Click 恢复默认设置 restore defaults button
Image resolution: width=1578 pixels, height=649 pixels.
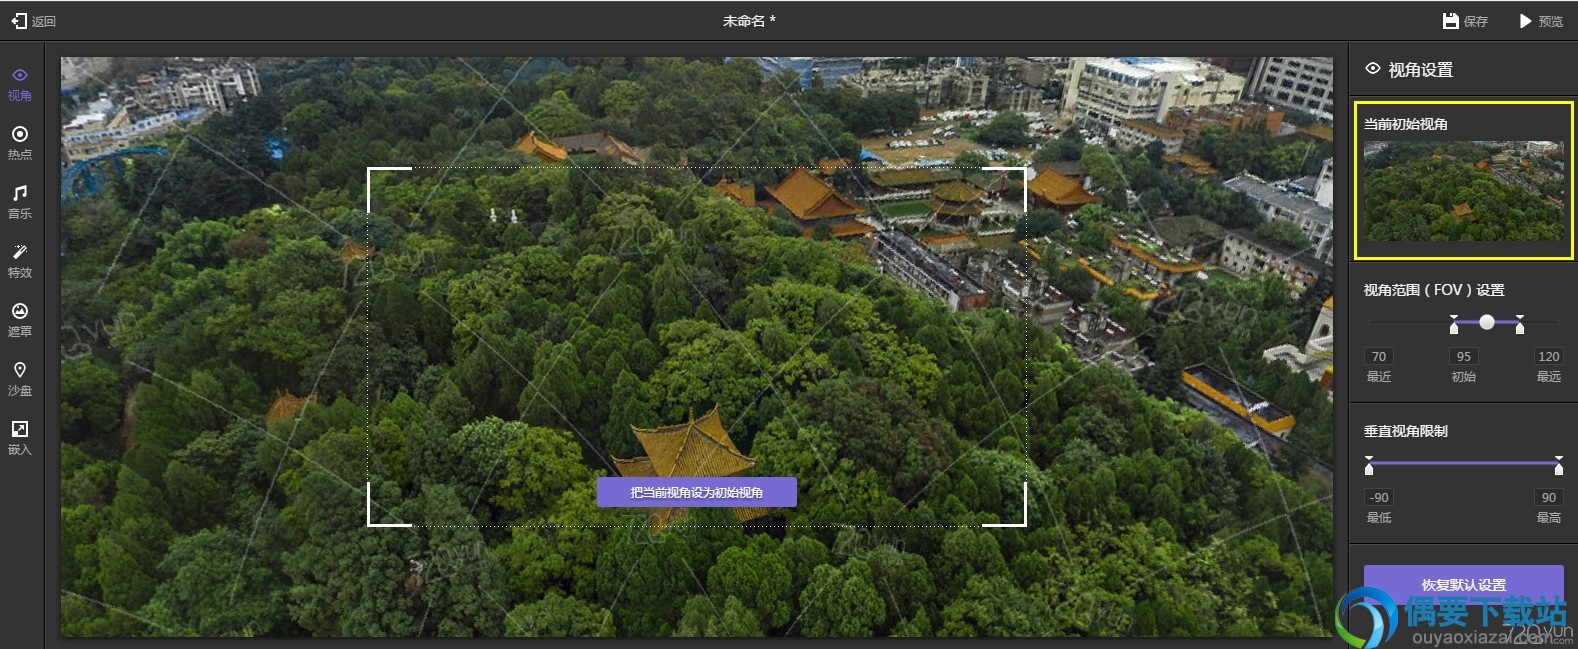pos(1464,584)
